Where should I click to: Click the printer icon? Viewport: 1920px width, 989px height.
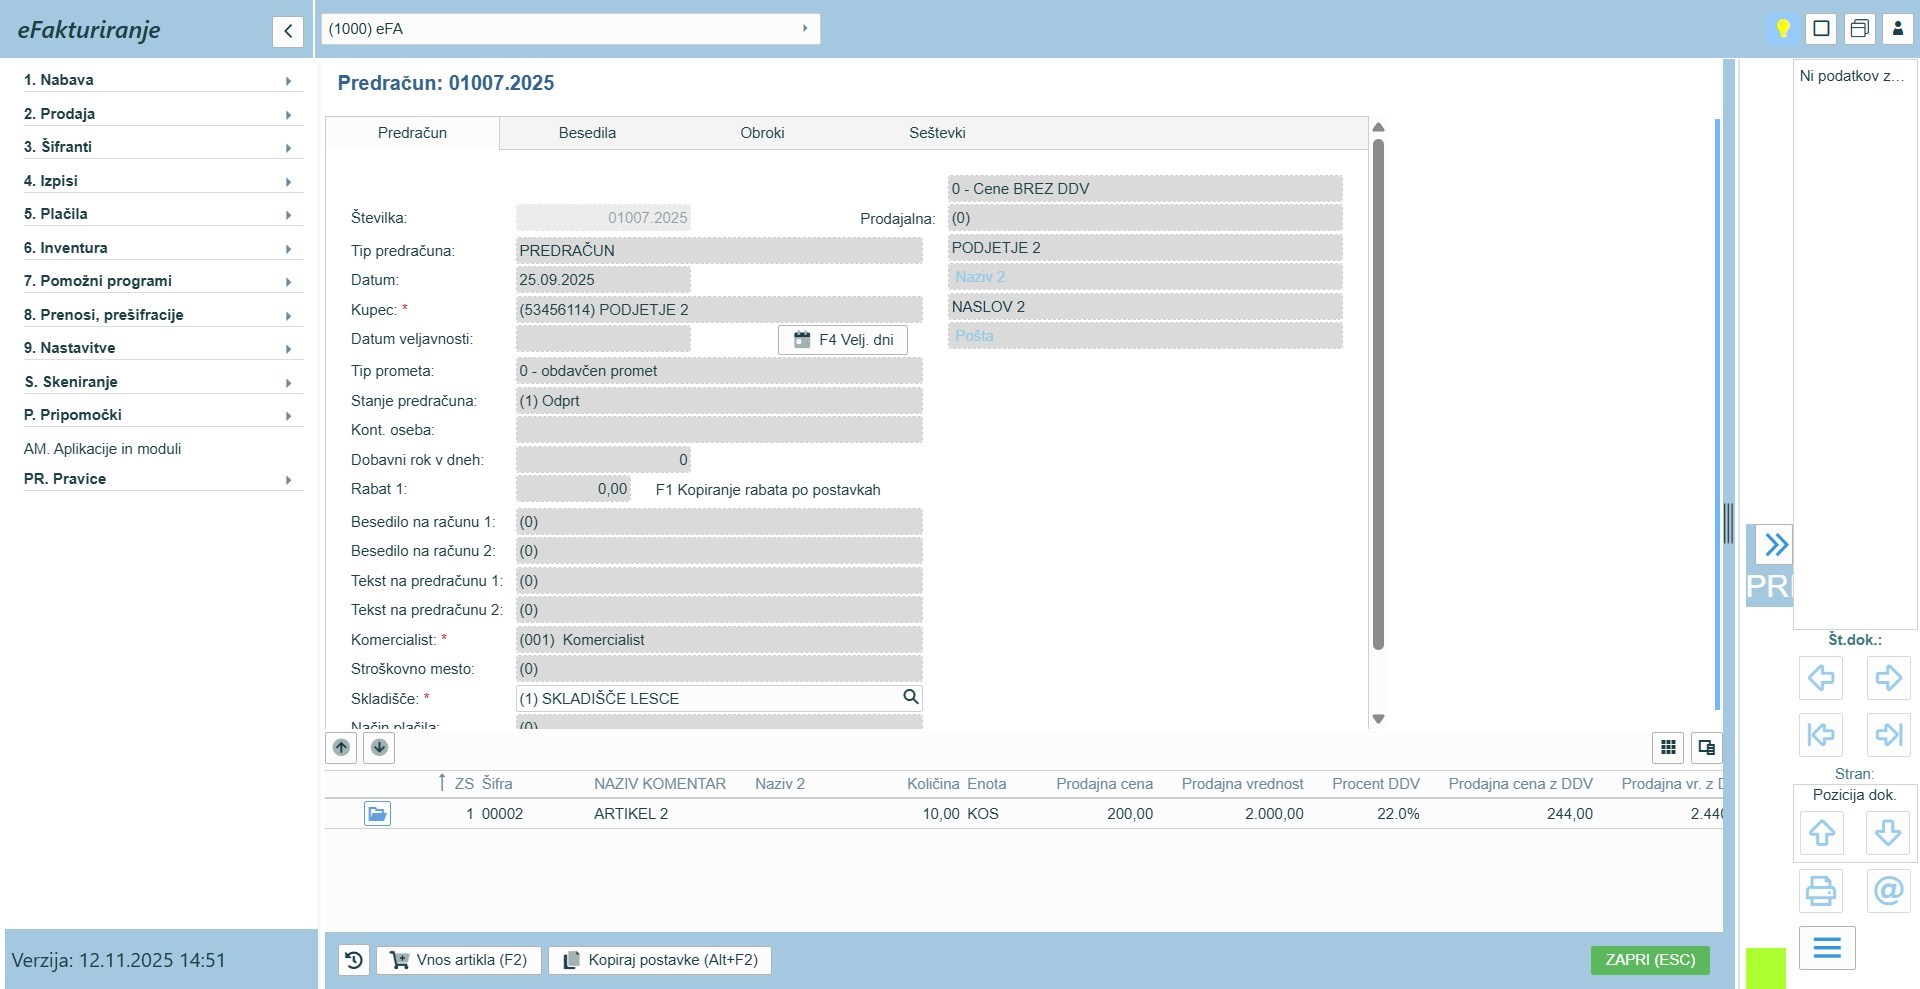1820,890
